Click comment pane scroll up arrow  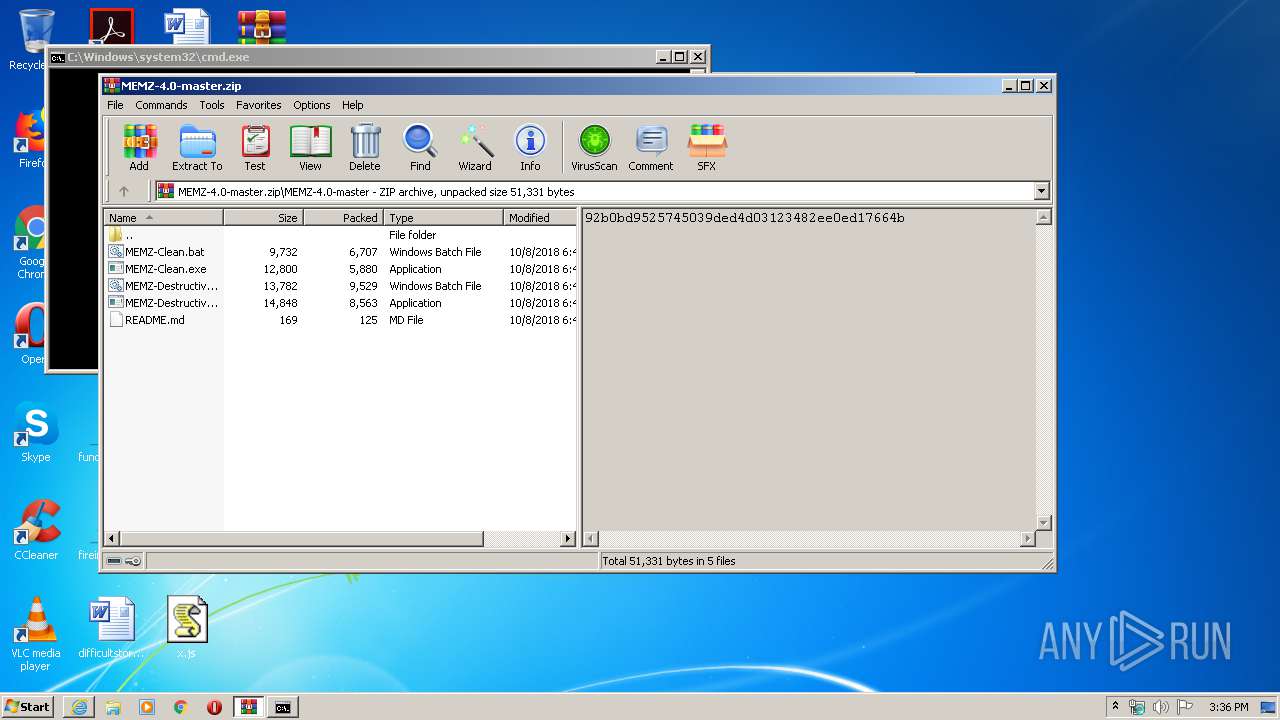(1043, 217)
